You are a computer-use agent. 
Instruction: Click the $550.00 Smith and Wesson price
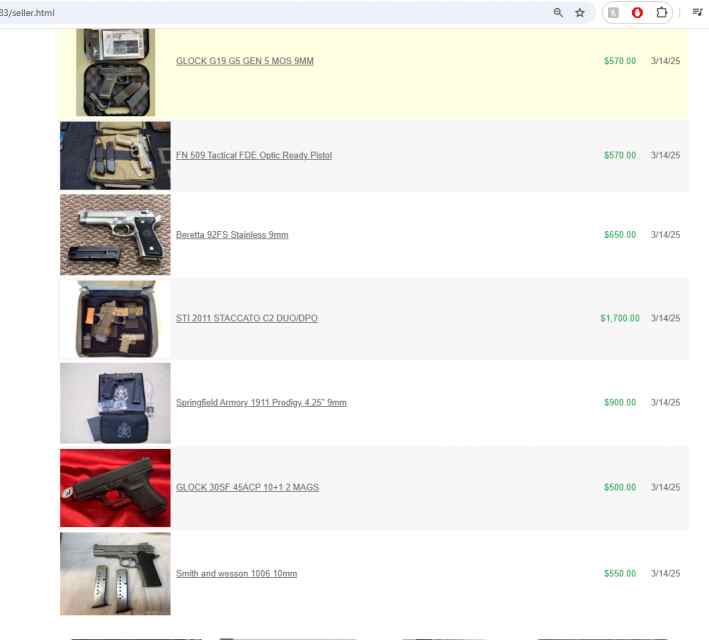coord(620,574)
